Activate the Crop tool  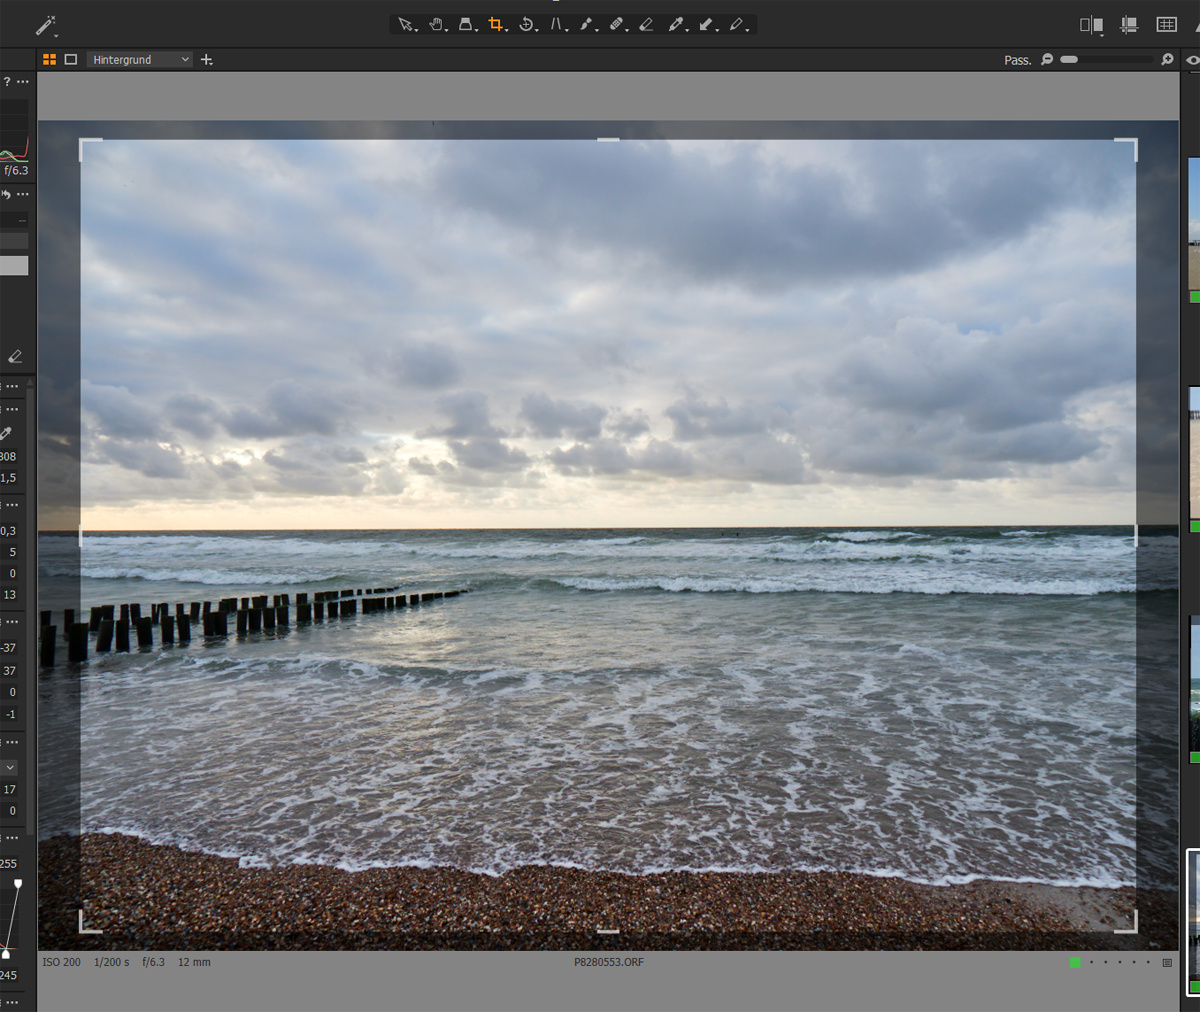(x=496, y=25)
